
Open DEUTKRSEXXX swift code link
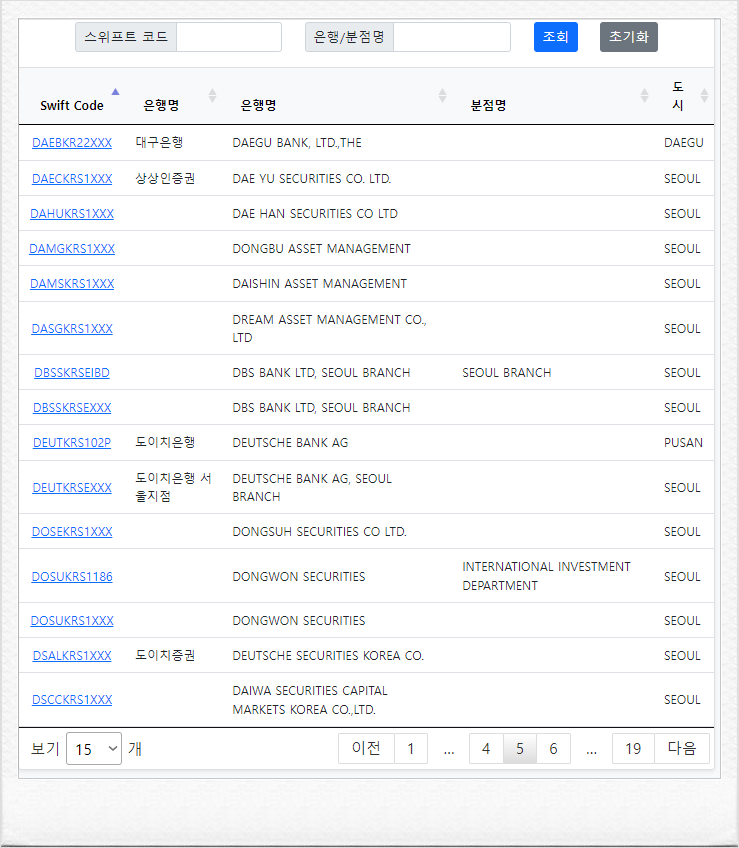click(x=72, y=488)
